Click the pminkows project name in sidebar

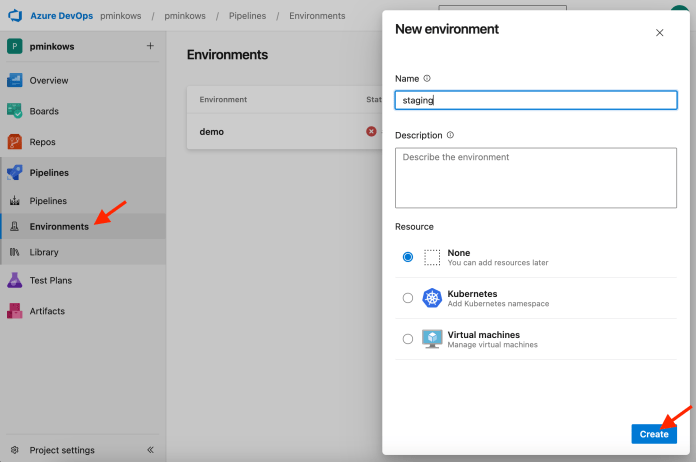52,46
